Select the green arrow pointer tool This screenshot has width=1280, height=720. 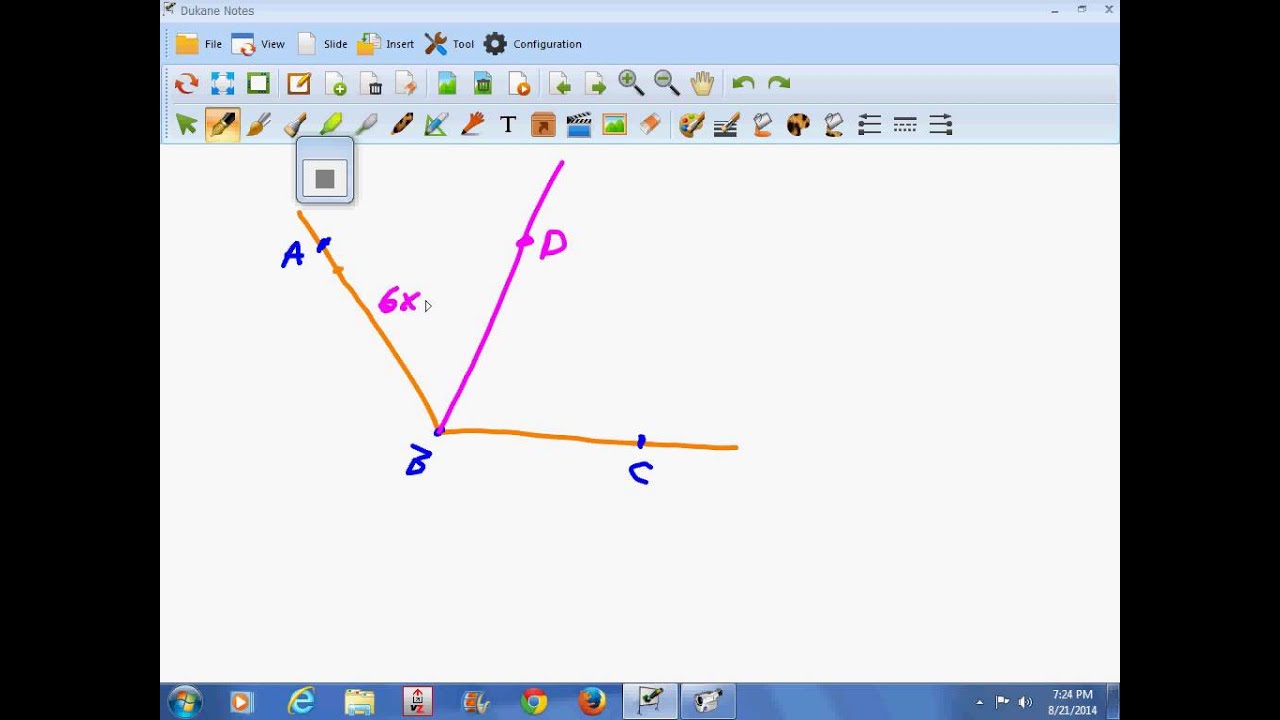186,125
